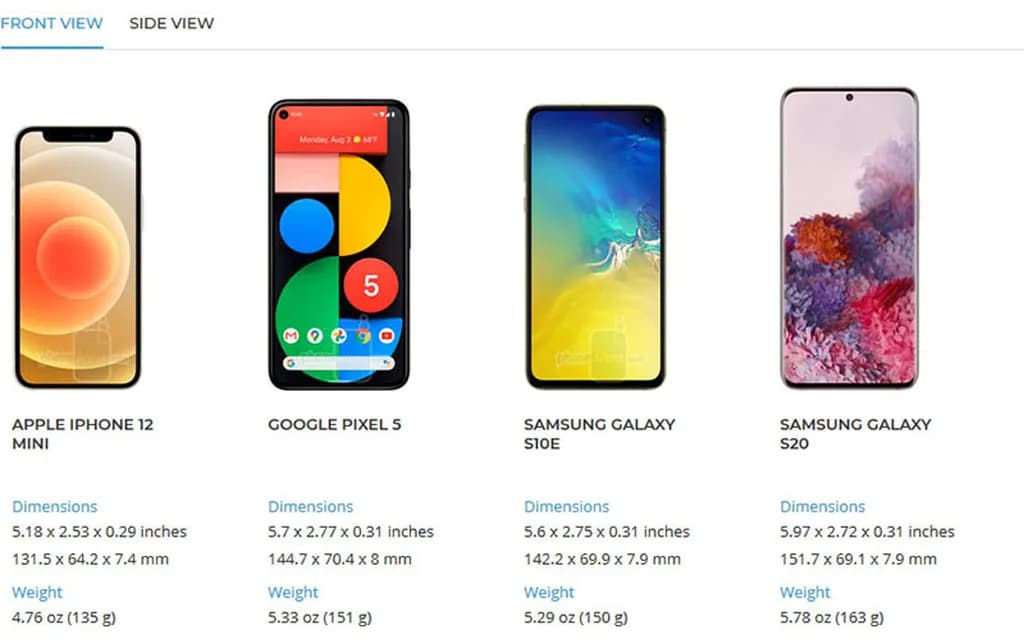Click the Google search bar on the Pixel 5 screen

pyautogui.click(x=339, y=363)
